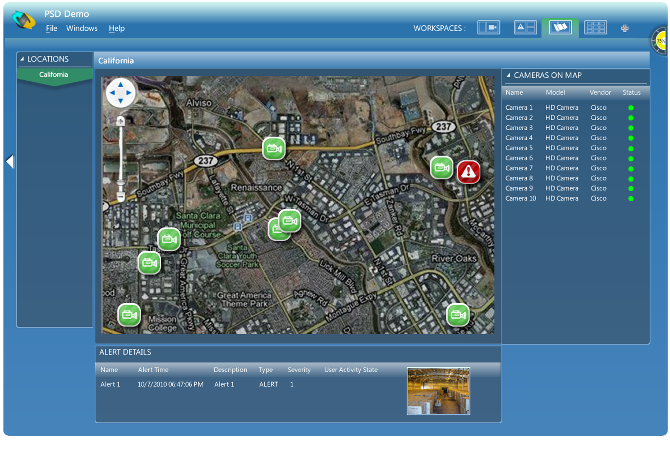This screenshot has height=451, width=670.
Task: Select the front camera marker on W Tasman Dr
Action: (x=290, y=221)
